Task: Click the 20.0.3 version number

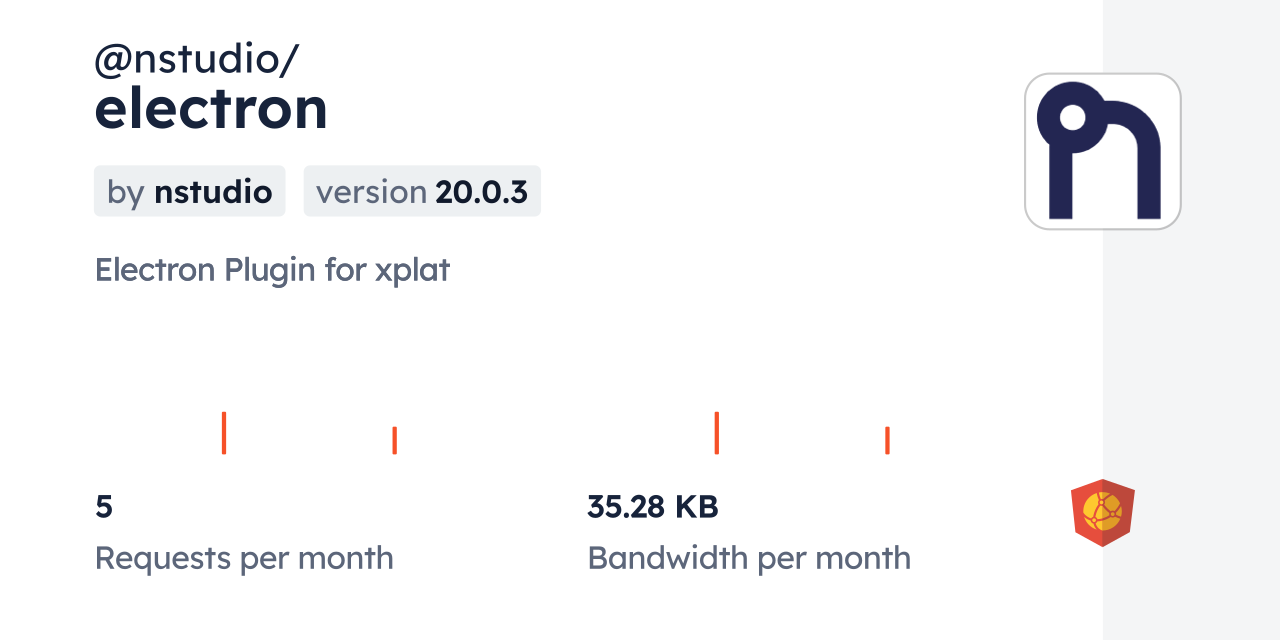Action: (481, 192)
